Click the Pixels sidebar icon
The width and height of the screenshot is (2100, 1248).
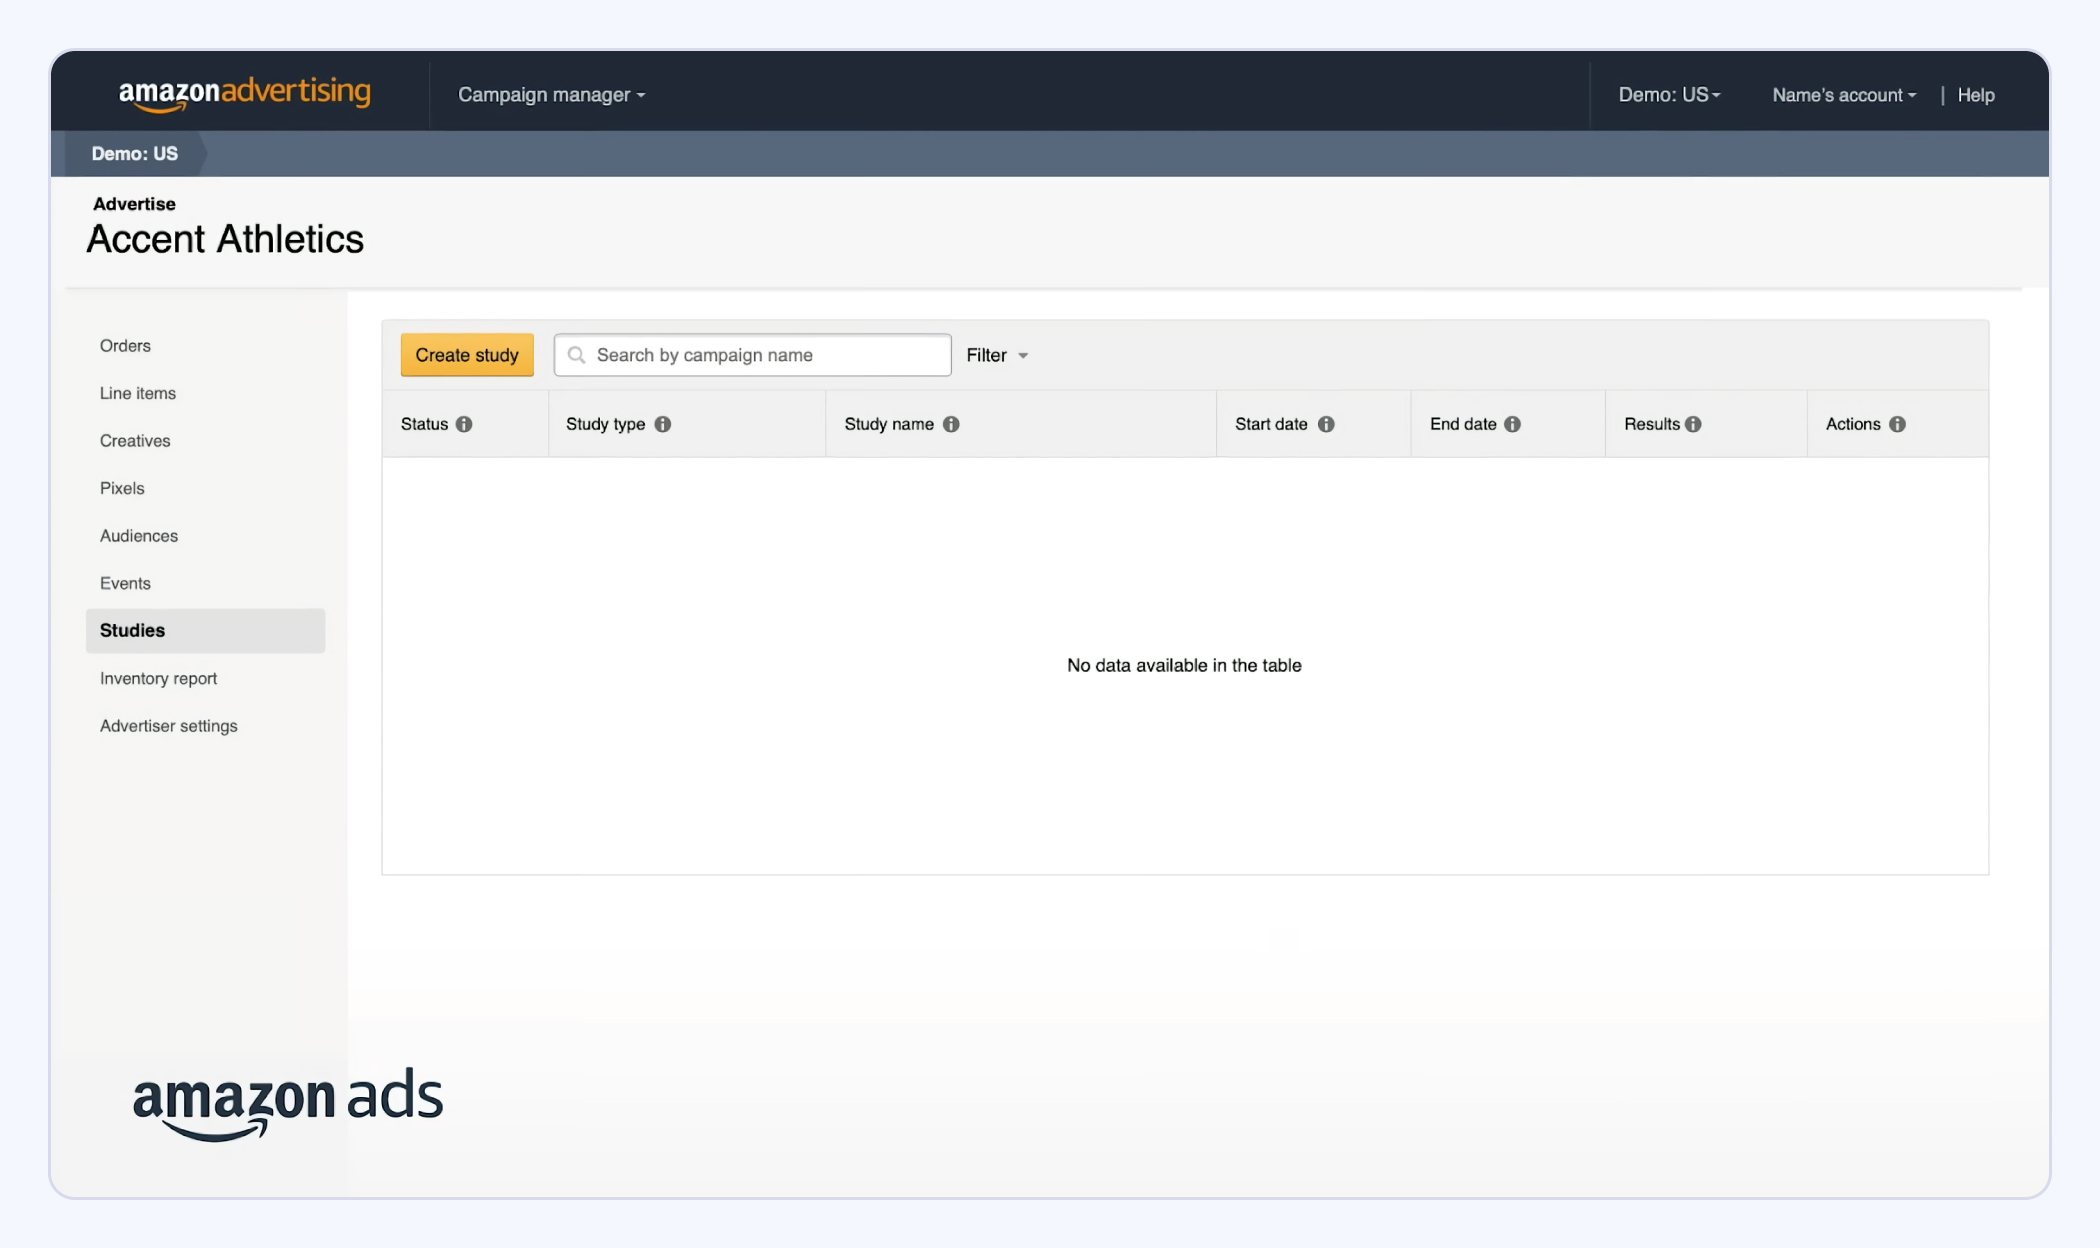click(x=122, y=487)
